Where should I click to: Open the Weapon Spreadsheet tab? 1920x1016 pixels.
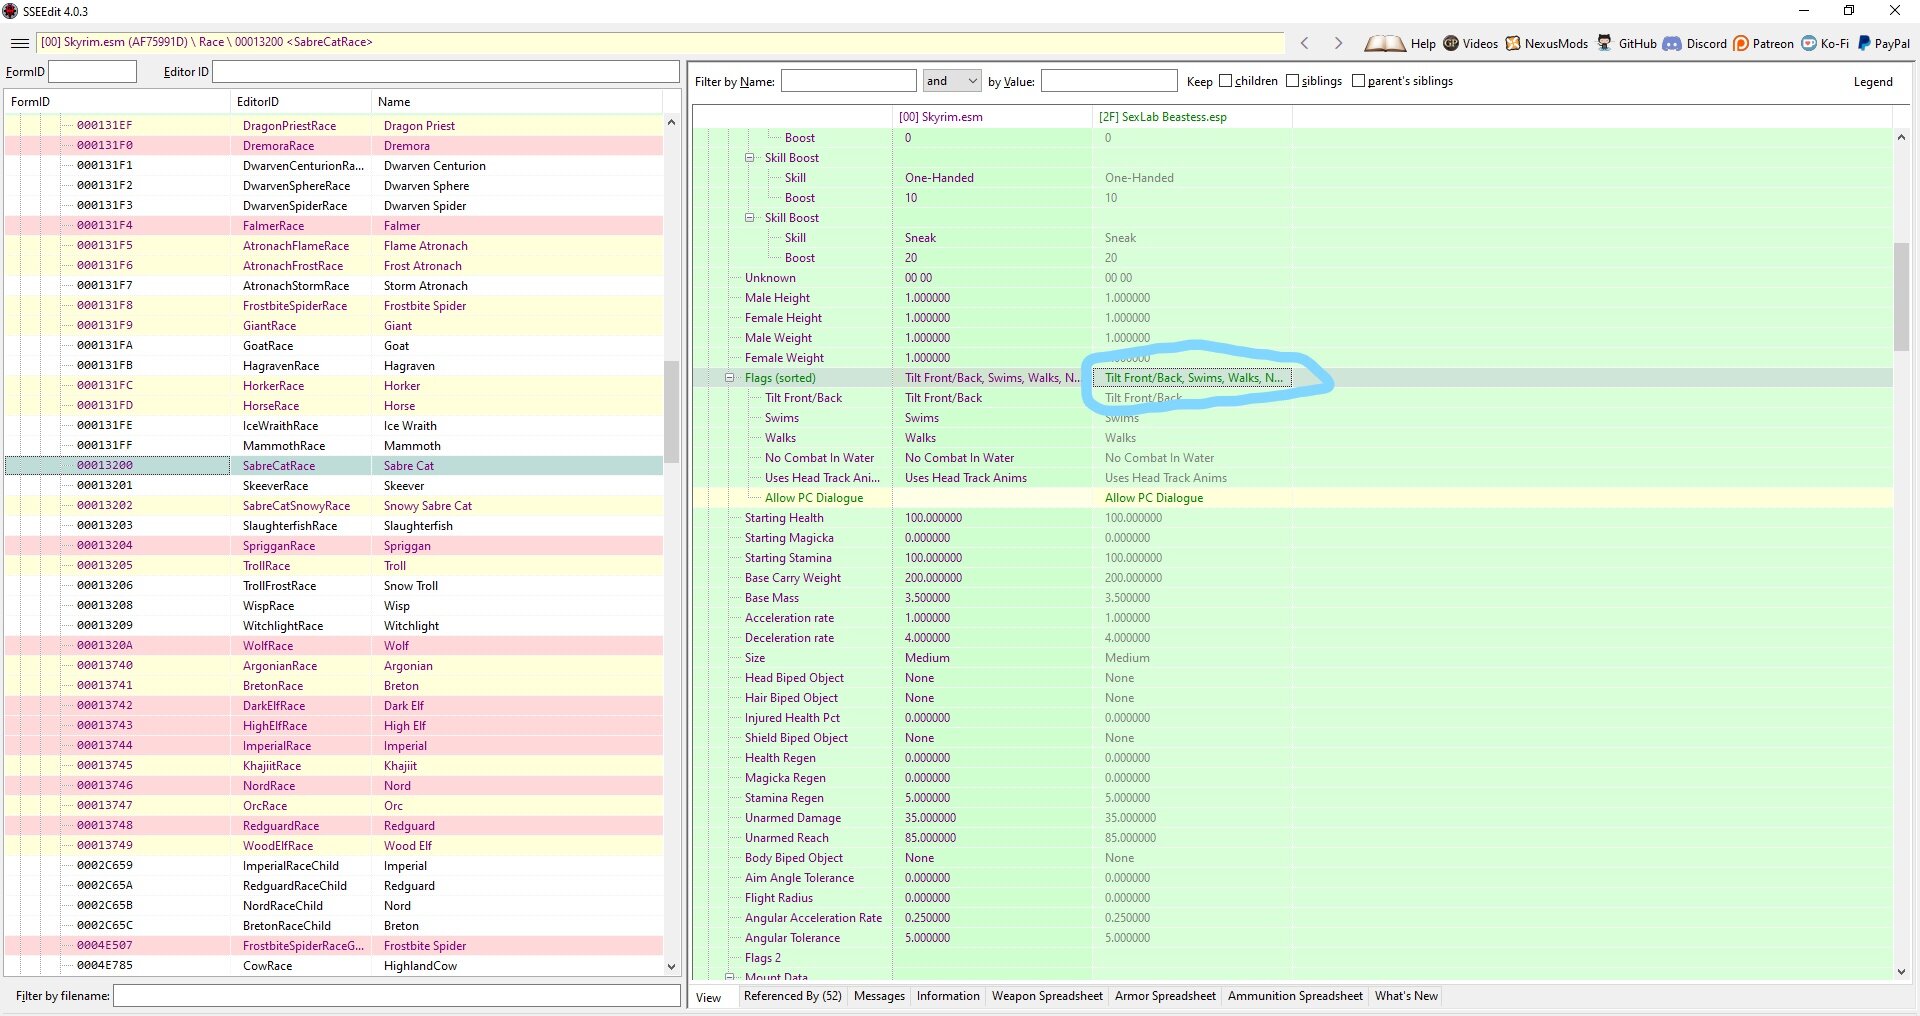1047,996
